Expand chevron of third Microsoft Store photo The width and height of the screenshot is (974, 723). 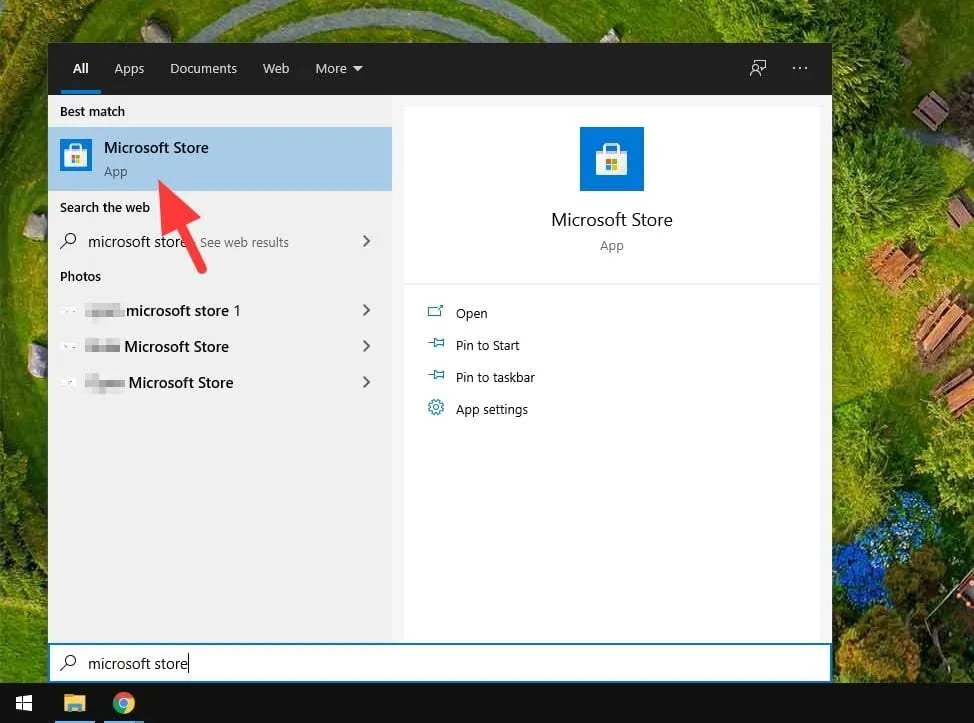[366, 382]
